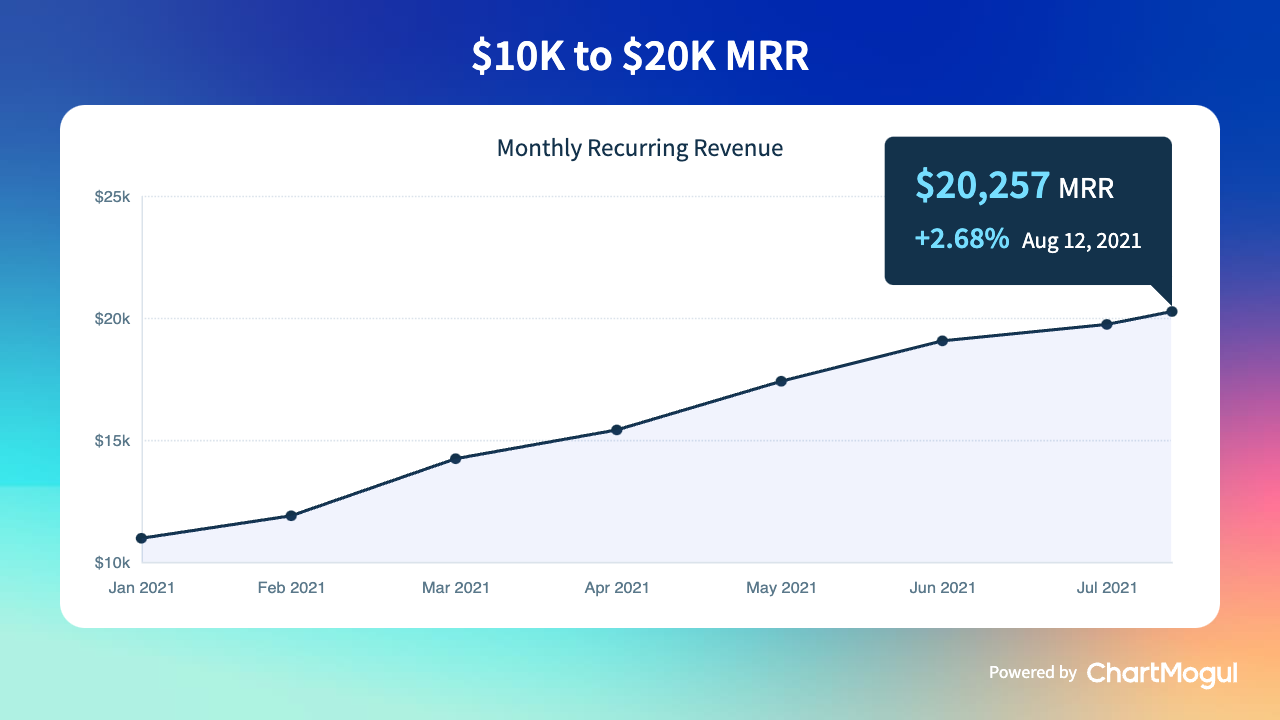Click the +2.68% growth figure in the tooltip
The width and height of the screenshot is (1280, 720).
tap(961, 240)
